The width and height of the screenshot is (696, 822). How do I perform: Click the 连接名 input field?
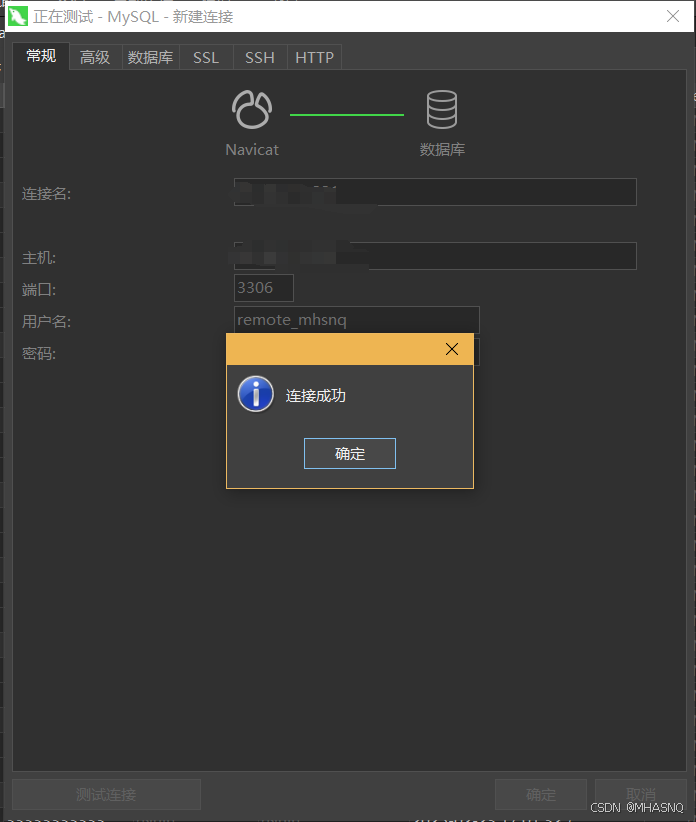435,192
